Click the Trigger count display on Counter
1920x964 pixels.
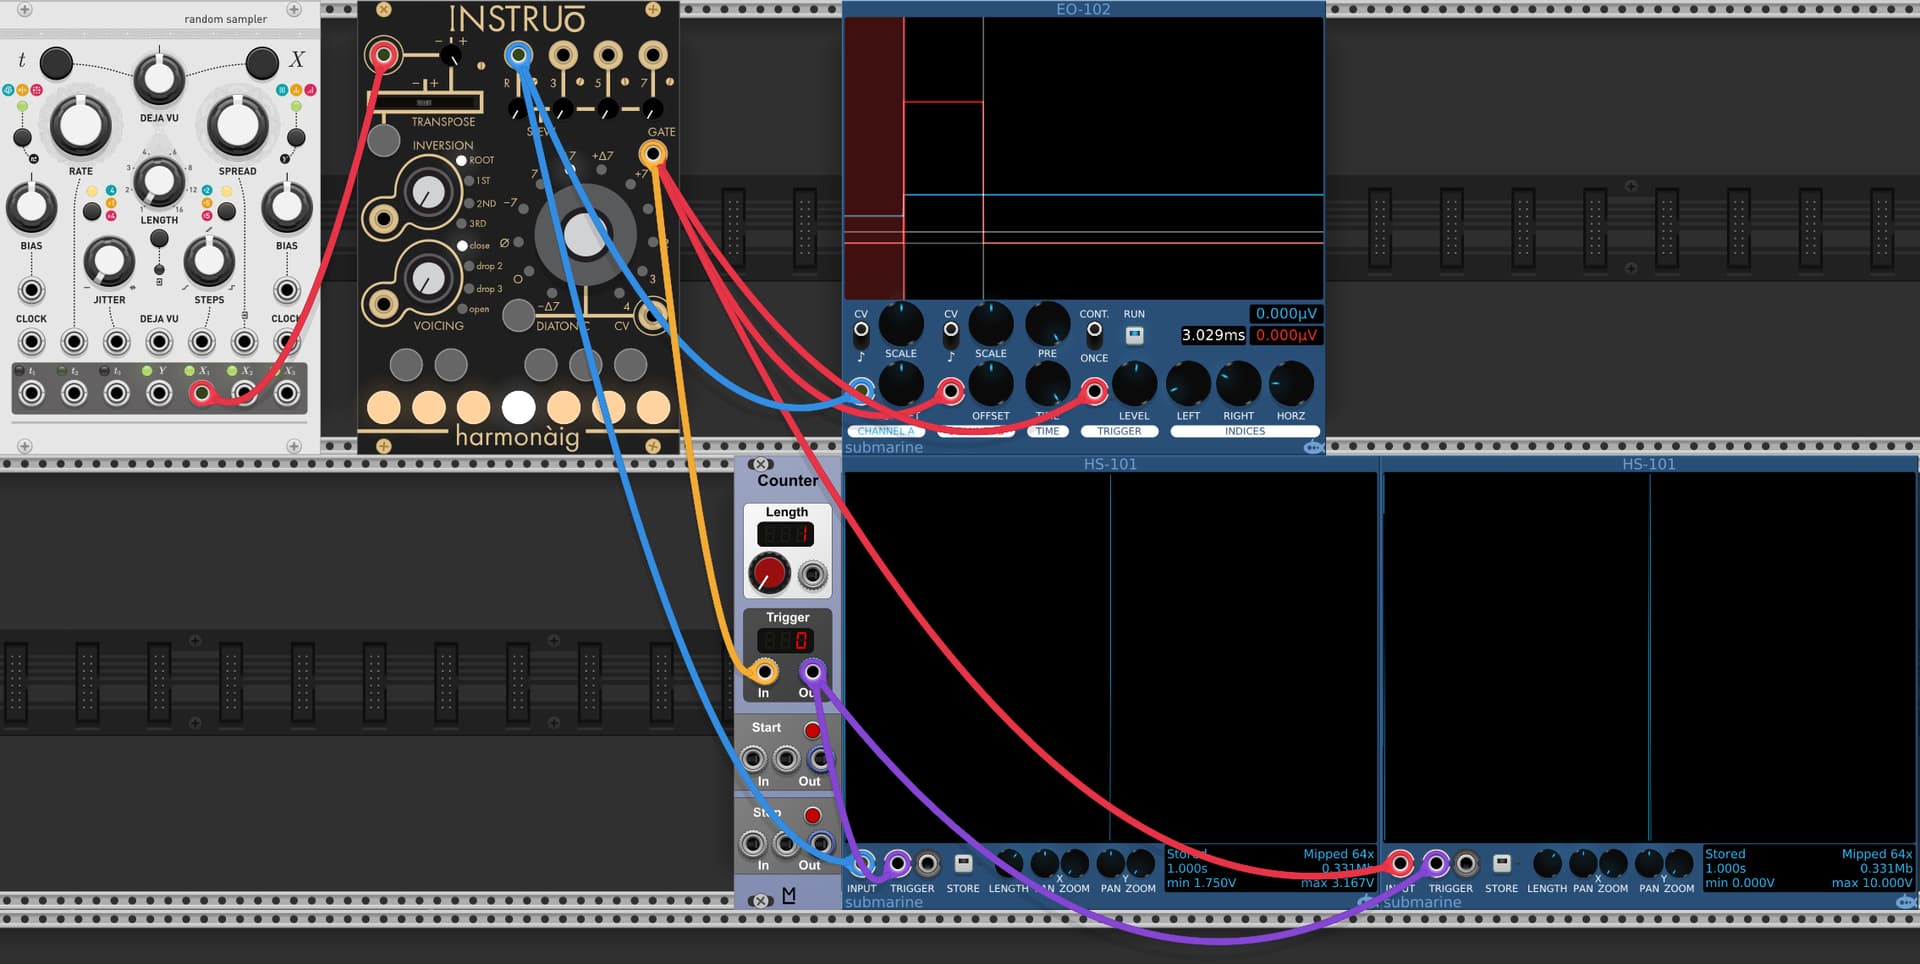click(x=786, y=641)
